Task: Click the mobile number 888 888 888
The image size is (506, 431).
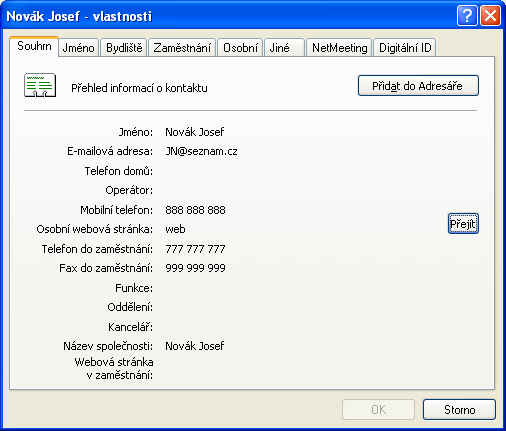Action: point(195,210)
